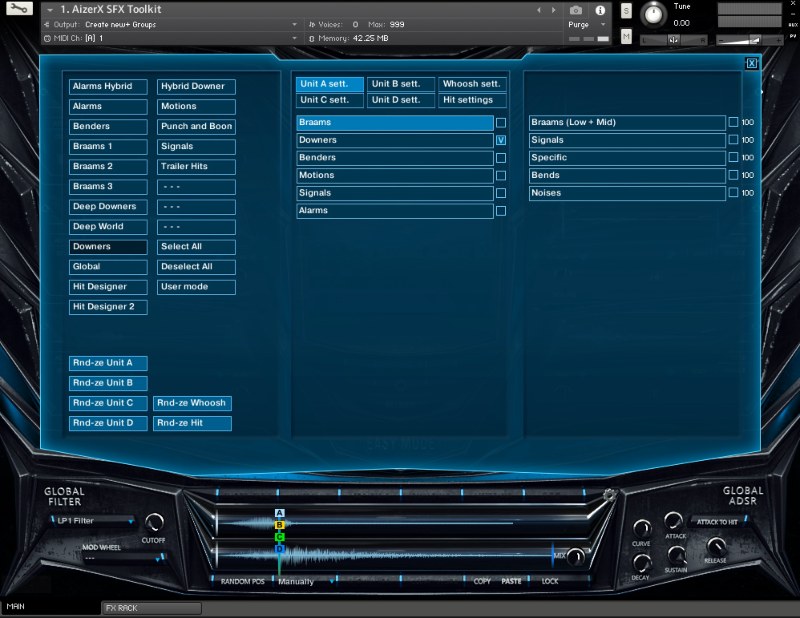Click the Rnd-ze Whoosh button
Viewport: 800px width, 618px height.
tap(192, 403)
